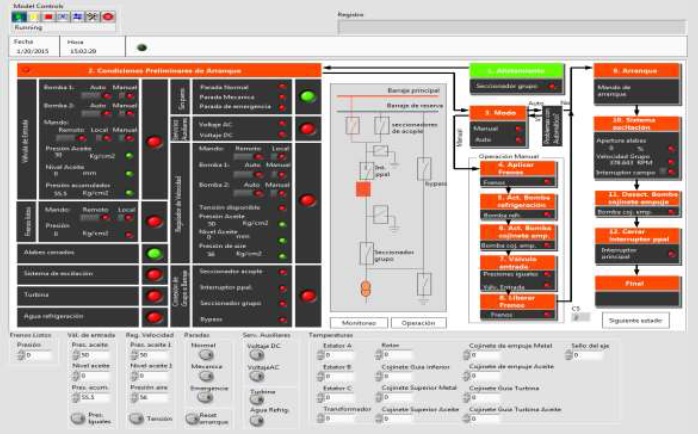Viewport: 700px width, 436px height.
Task: Toggle the Voltaje DC auxiliary switch
Action: [257, 355]
